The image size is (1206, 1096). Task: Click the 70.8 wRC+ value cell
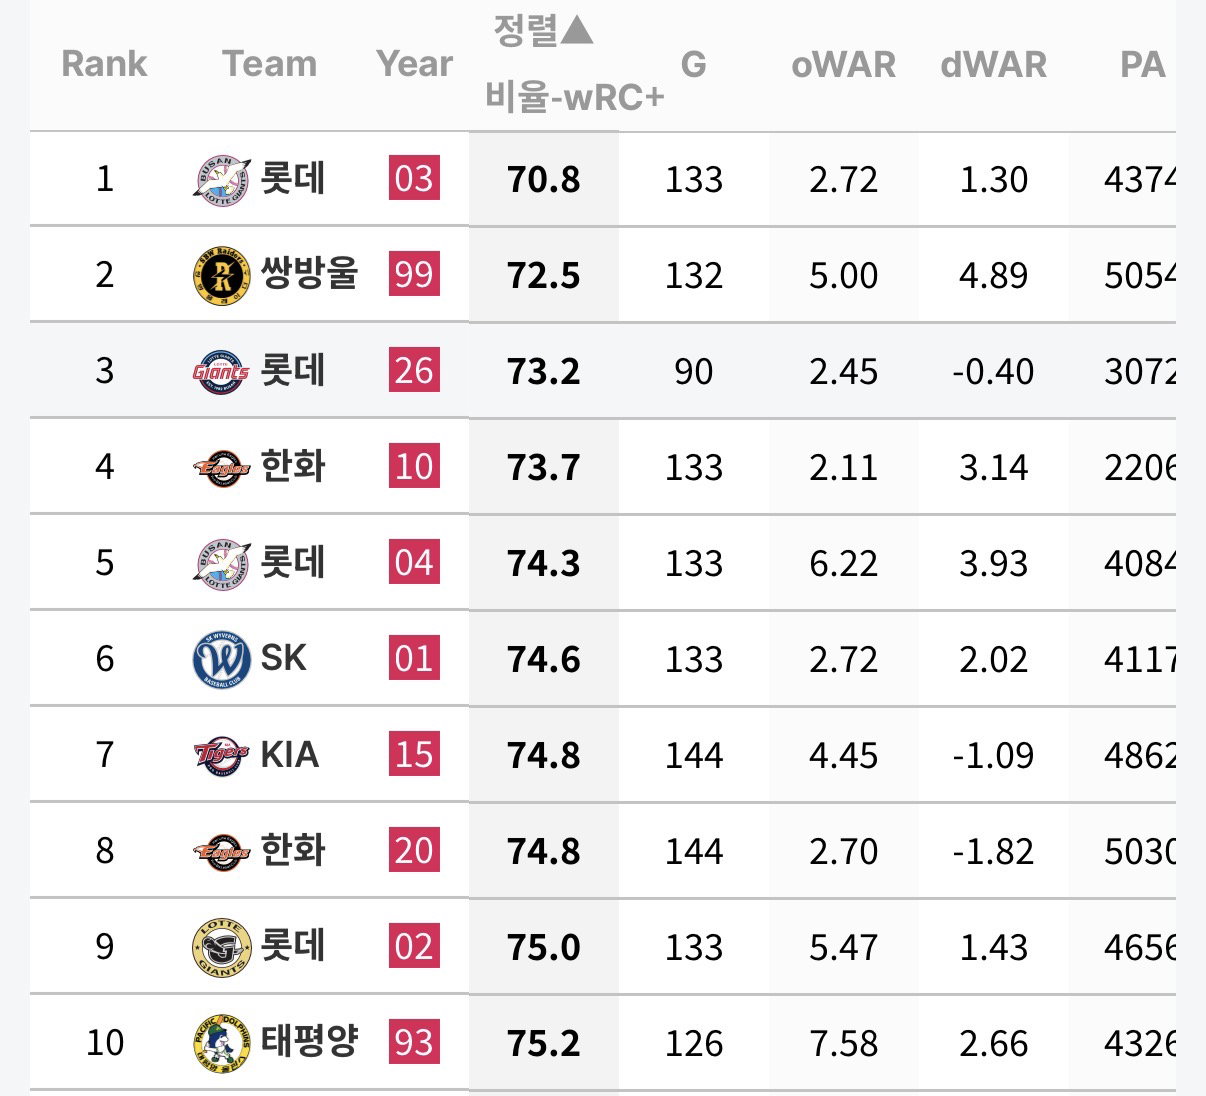tap(543, 180)
